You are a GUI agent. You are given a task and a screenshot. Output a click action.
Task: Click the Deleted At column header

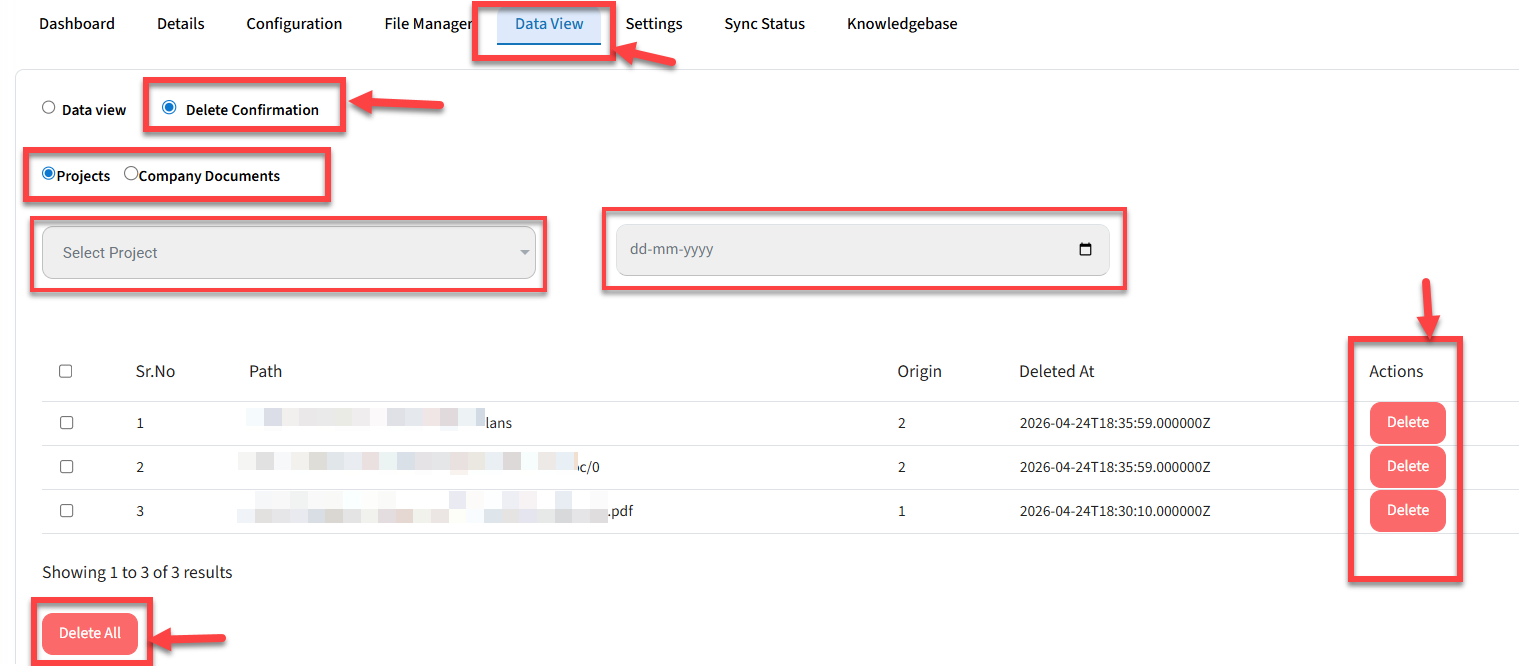click(1056, 371)
